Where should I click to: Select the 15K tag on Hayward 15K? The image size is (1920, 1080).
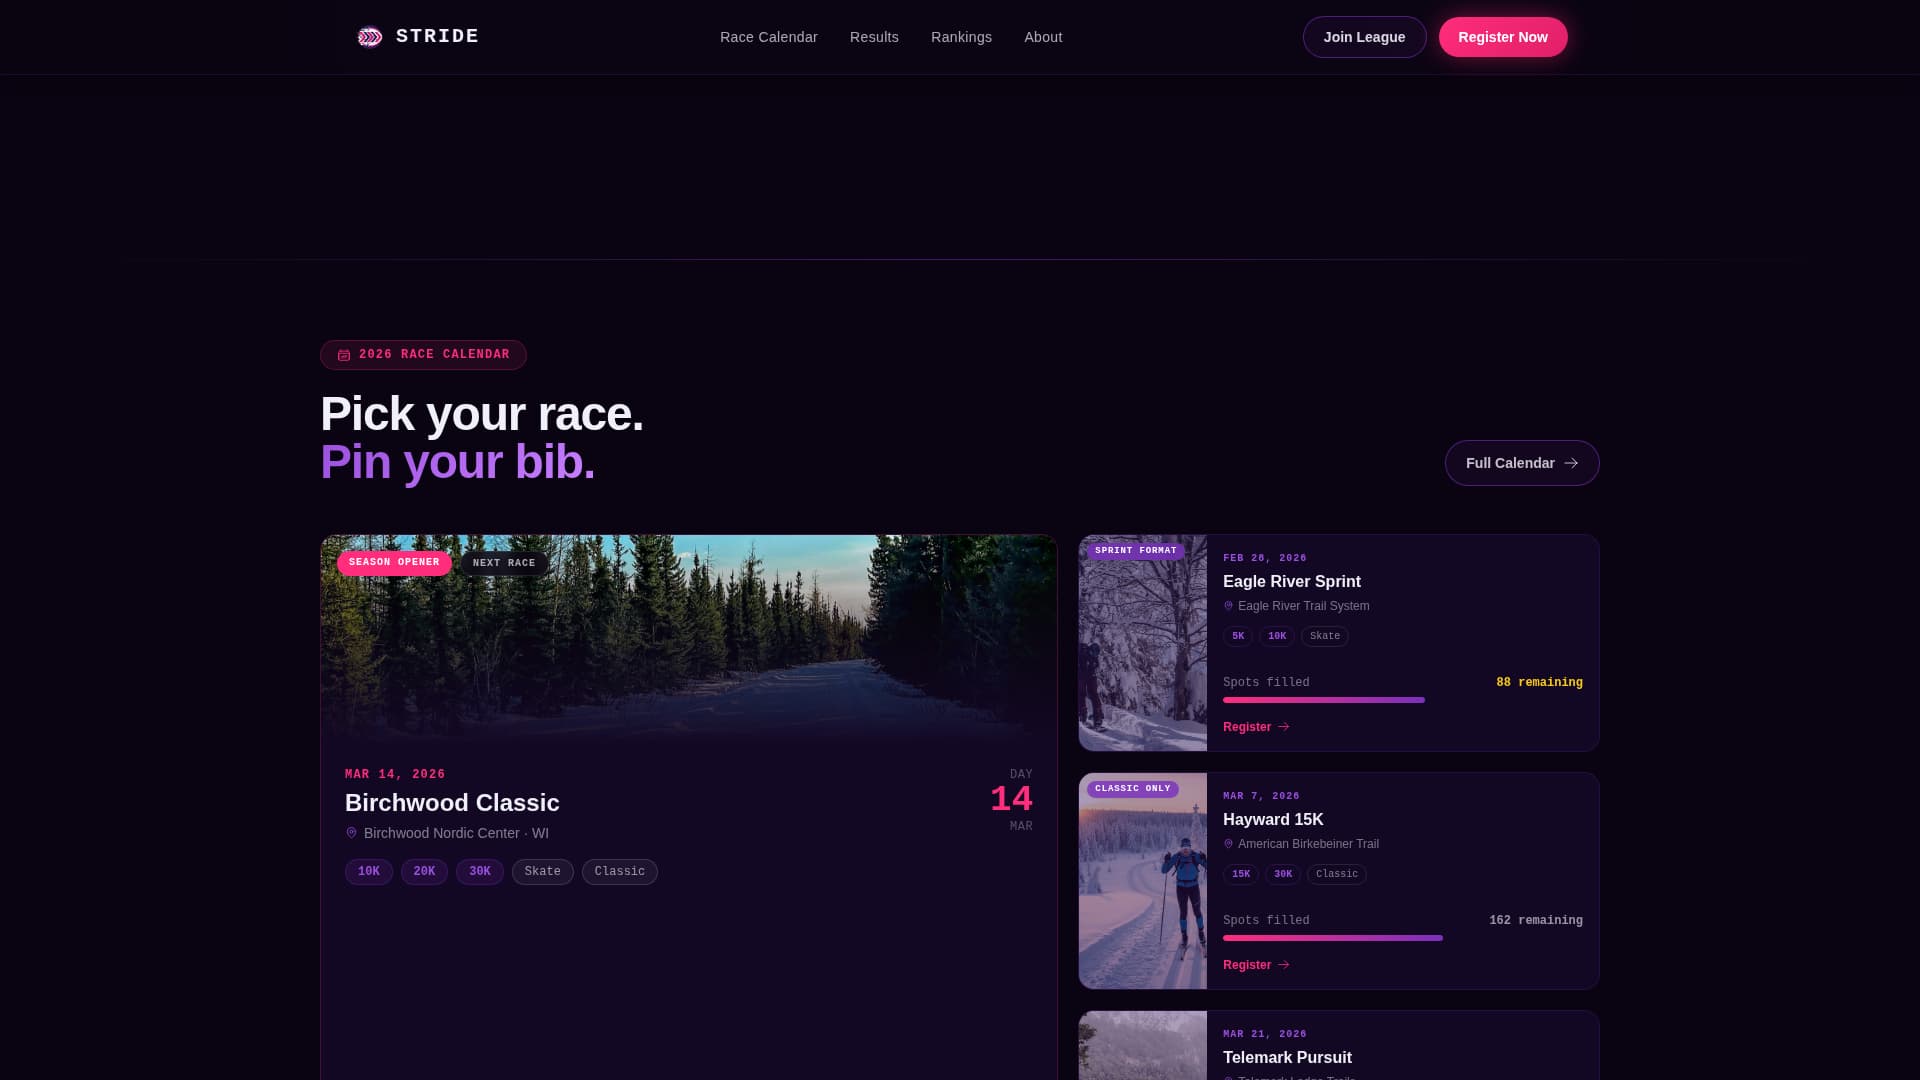(1241, 874)
